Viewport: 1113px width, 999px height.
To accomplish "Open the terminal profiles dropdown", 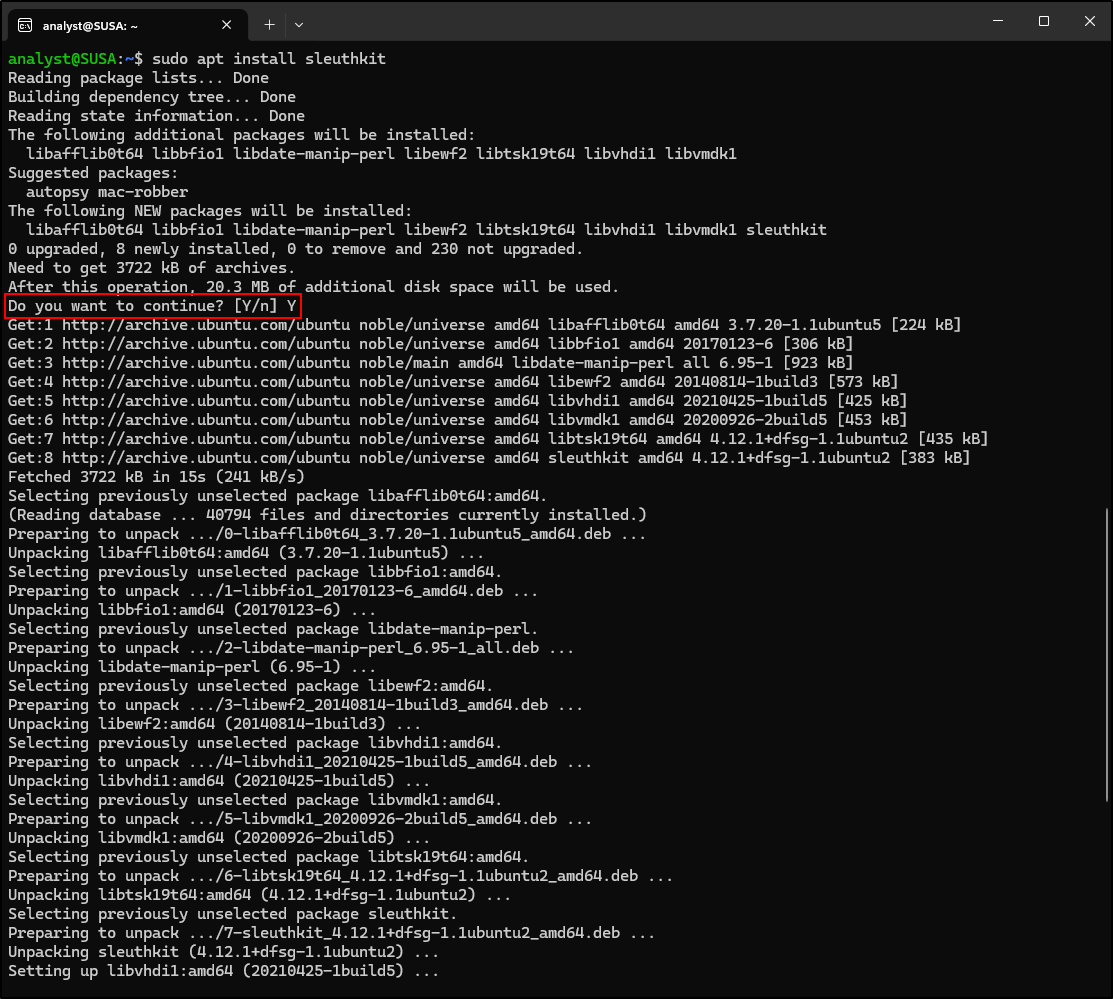I will [x=299, y=25].
